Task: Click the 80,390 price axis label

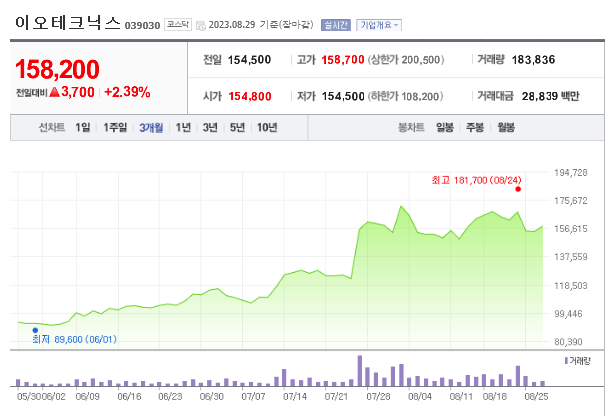Action: point(568,342)
